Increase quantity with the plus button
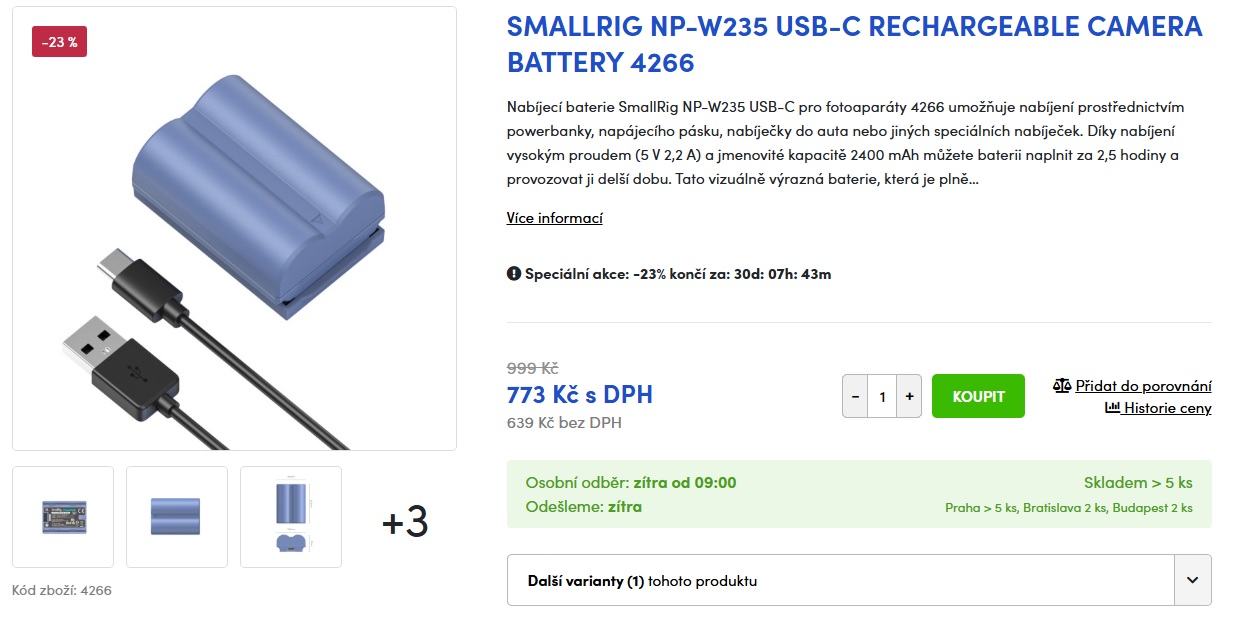 point(909,397)
